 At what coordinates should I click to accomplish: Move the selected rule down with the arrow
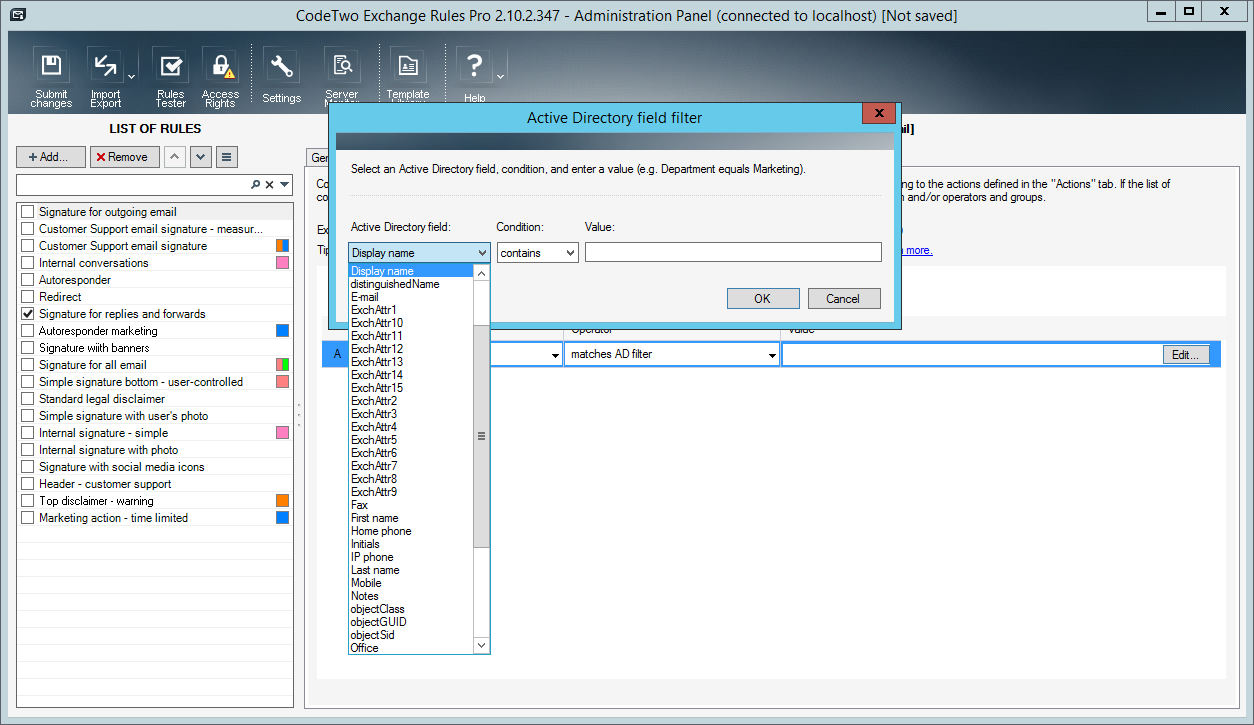point(201,157)
